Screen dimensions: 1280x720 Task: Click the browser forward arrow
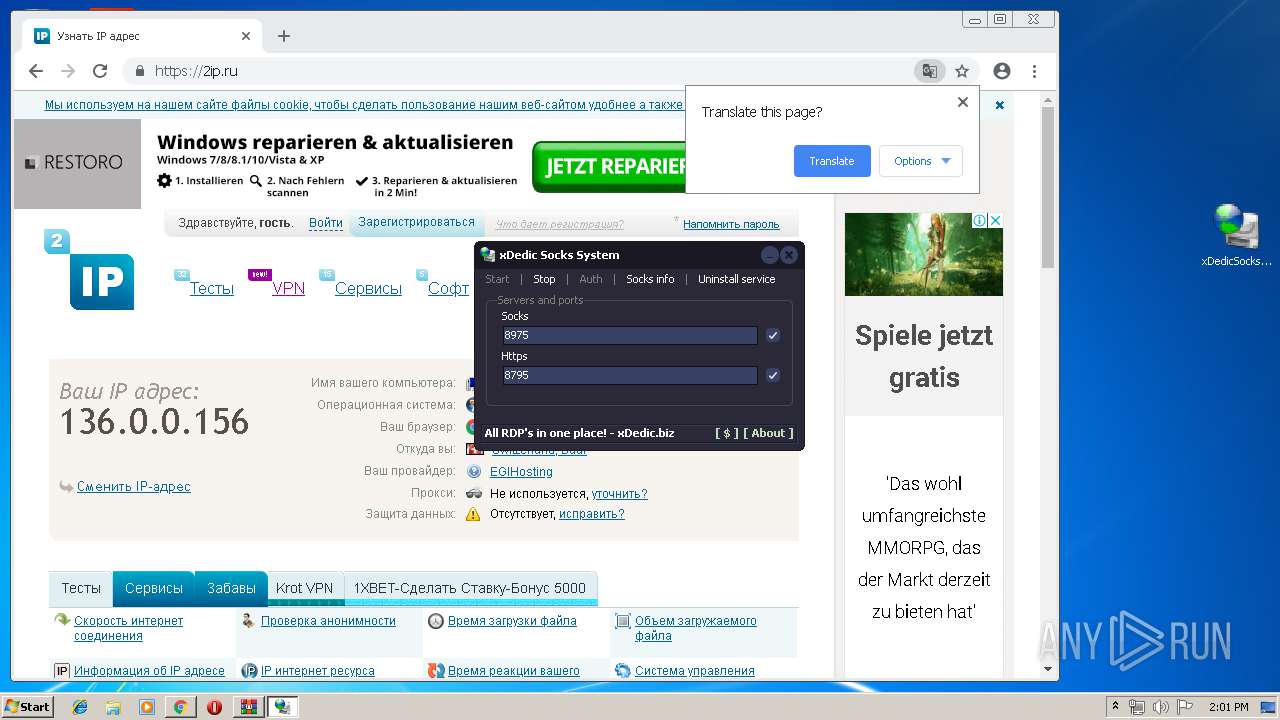68,71
